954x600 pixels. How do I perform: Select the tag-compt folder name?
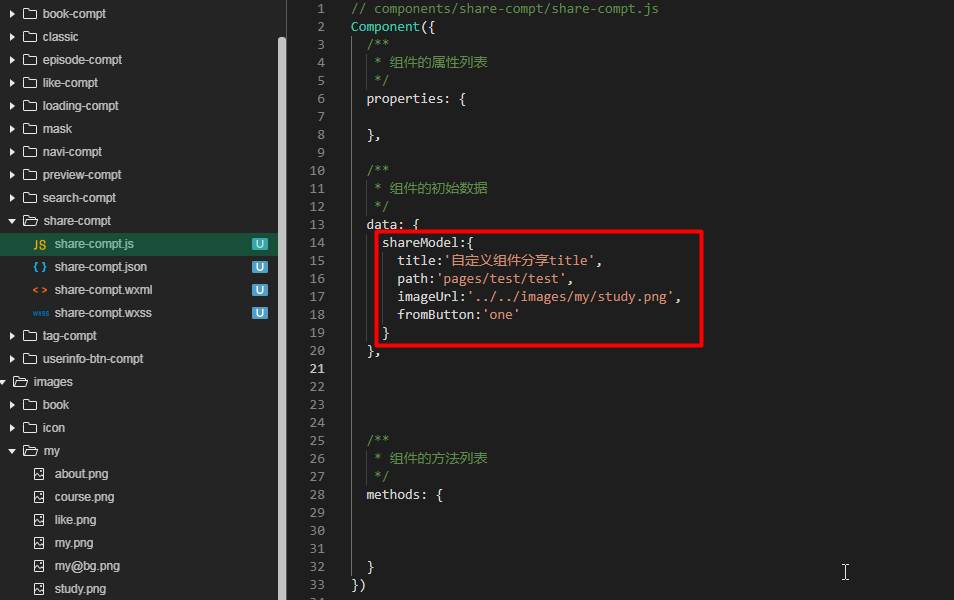(x=69, y=336)
